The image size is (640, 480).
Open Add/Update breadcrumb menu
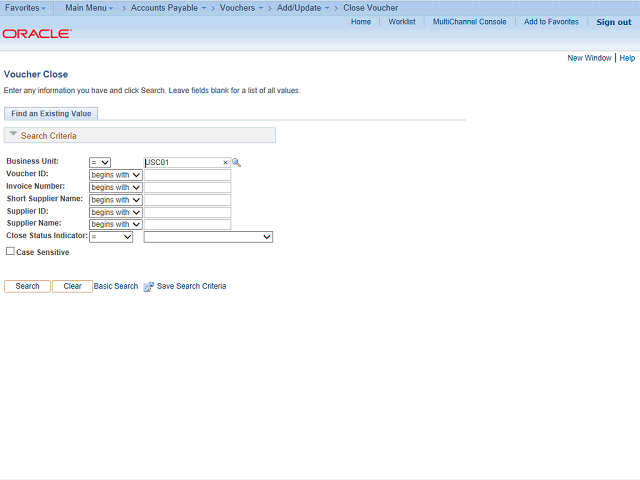point(303,8)
